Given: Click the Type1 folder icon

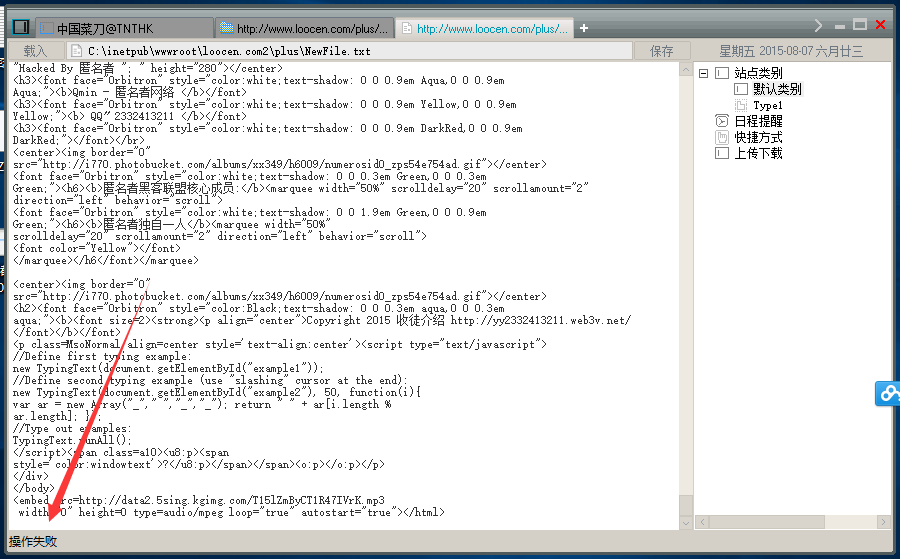Looking at the screenshot, I should pos(741,105).
